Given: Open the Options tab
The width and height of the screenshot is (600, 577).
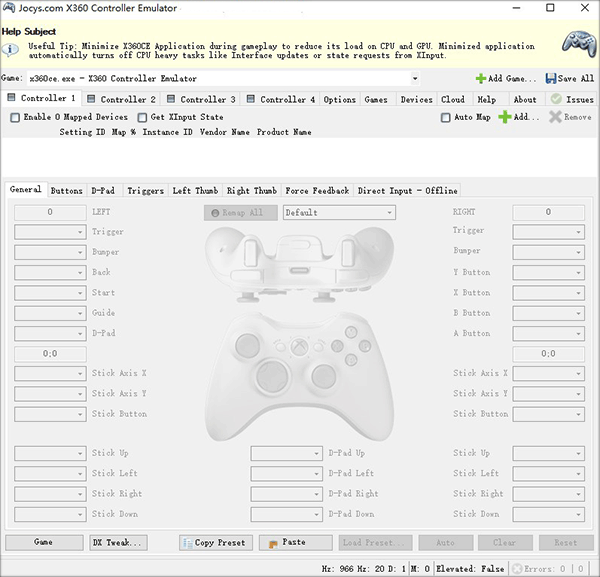Looking at the screenshot, I should (339, 99).
